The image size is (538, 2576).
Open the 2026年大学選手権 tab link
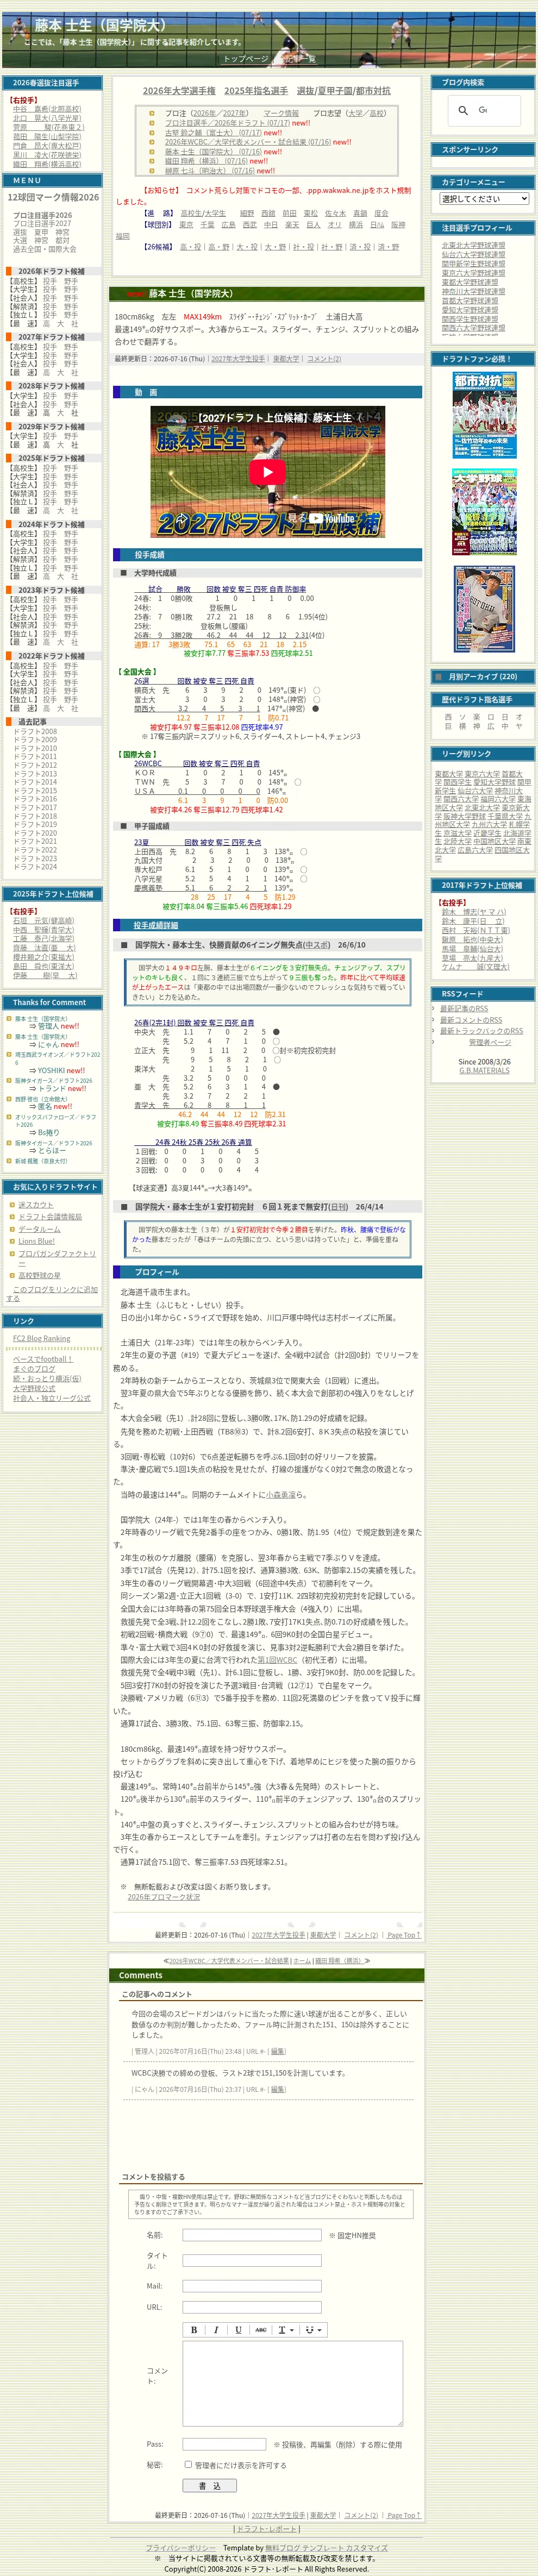point(178,91)
